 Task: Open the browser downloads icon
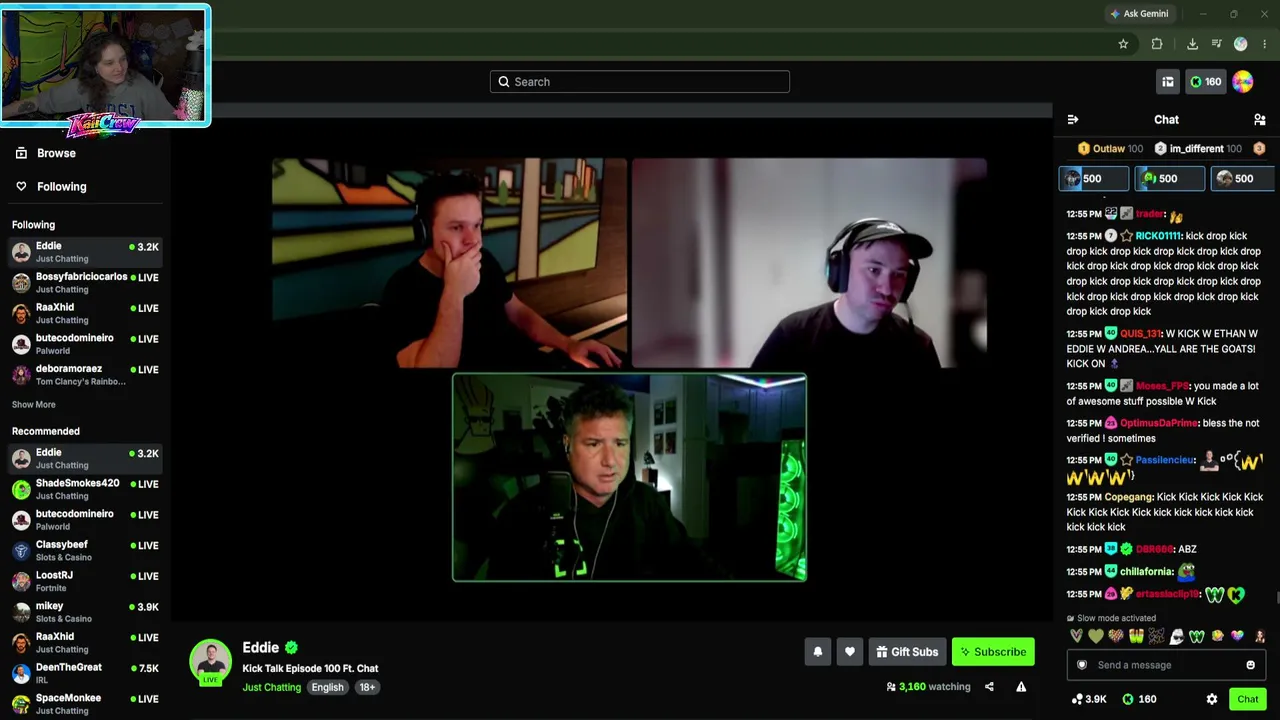click(1192, 44)
